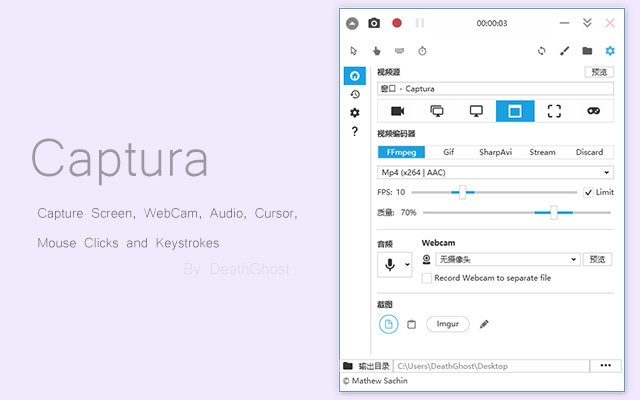Click the video source preview button
640x400 pixels.
(x=599, y=72)
